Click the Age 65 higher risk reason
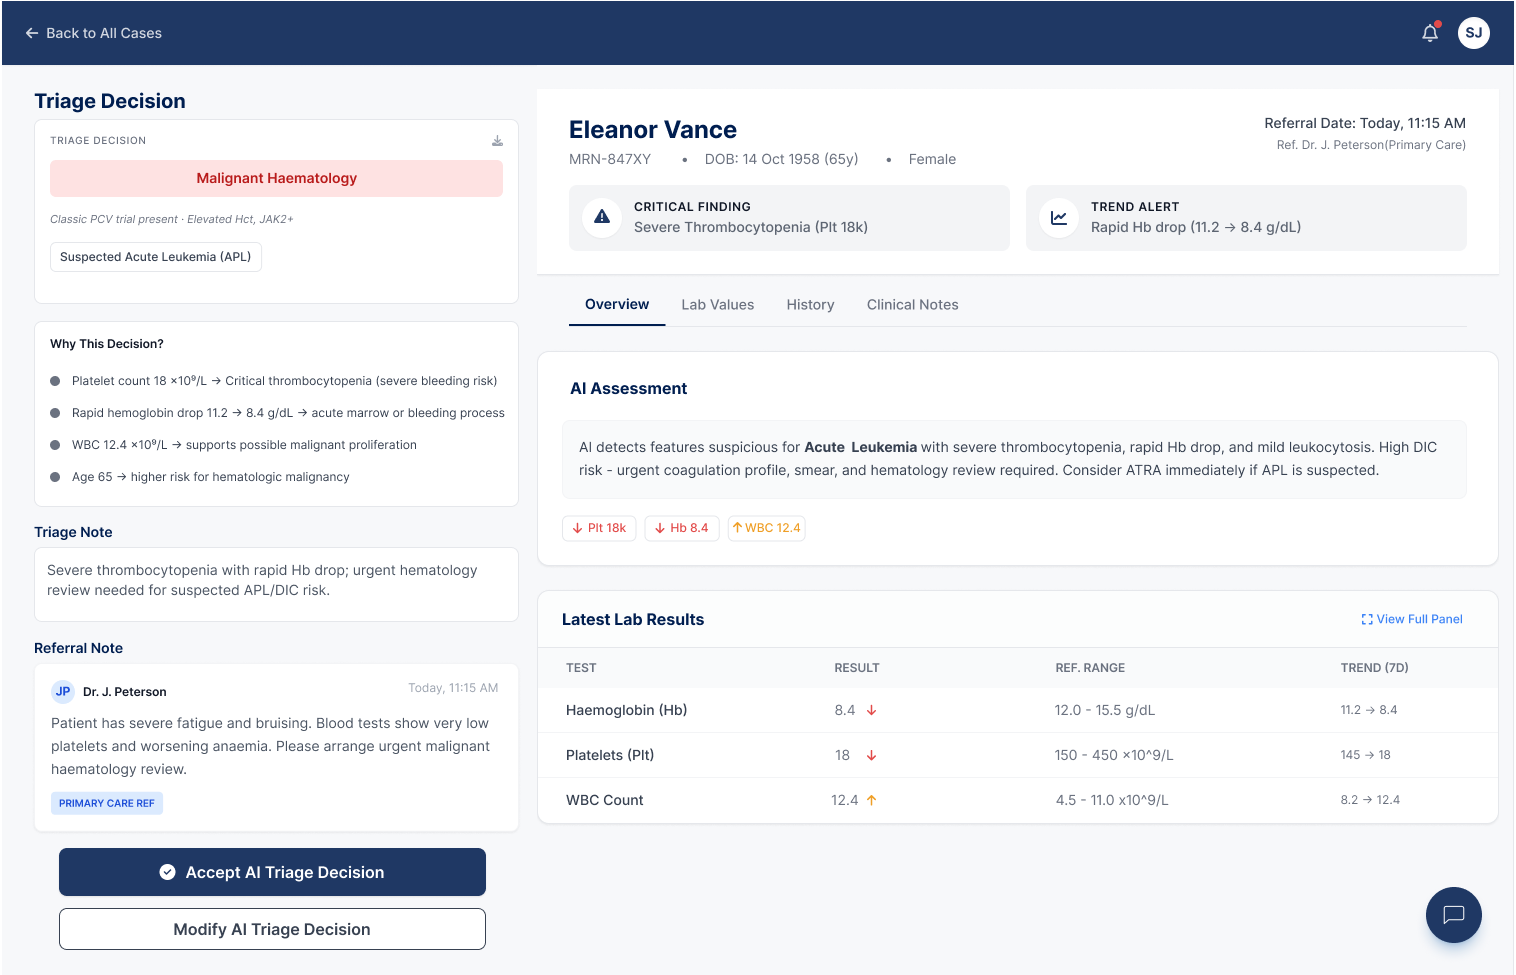The image size is (1516, 975). [200, 477]
